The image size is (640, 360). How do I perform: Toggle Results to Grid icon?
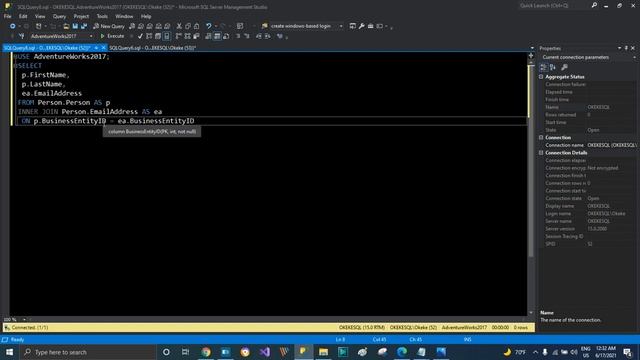[217, 36]
